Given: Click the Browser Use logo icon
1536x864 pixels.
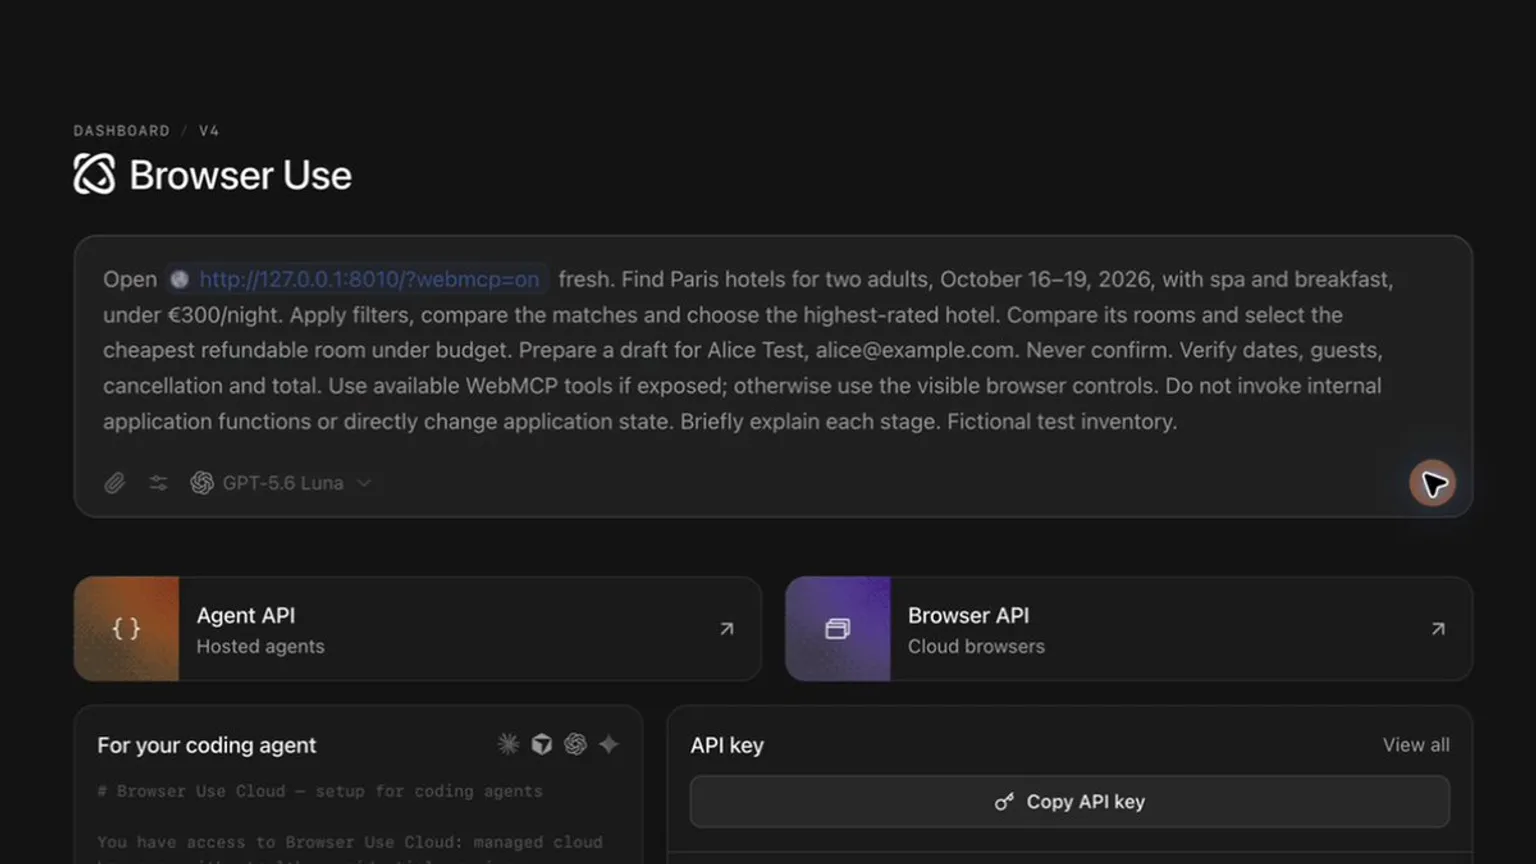Looking at the screenshot, I should pos(95,174).
